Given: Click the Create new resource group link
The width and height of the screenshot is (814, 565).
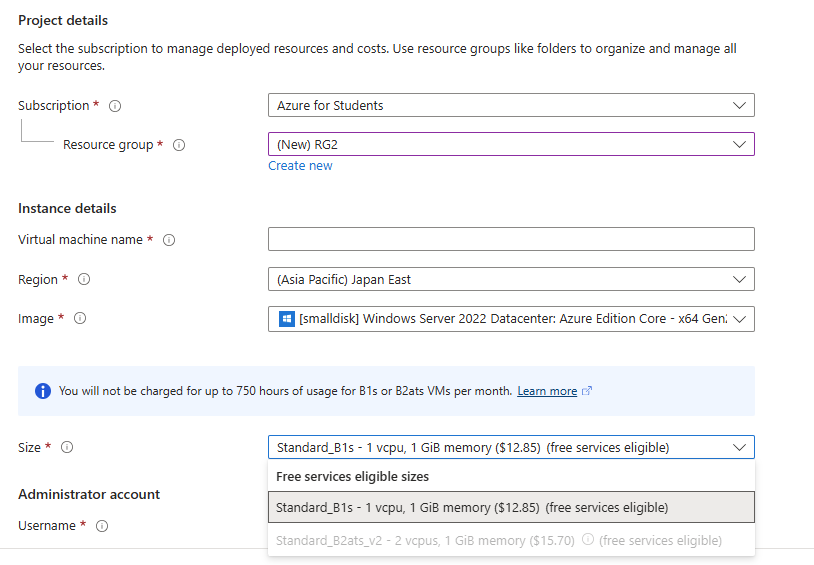Looking at the screenshot, I should click(300, 166).
